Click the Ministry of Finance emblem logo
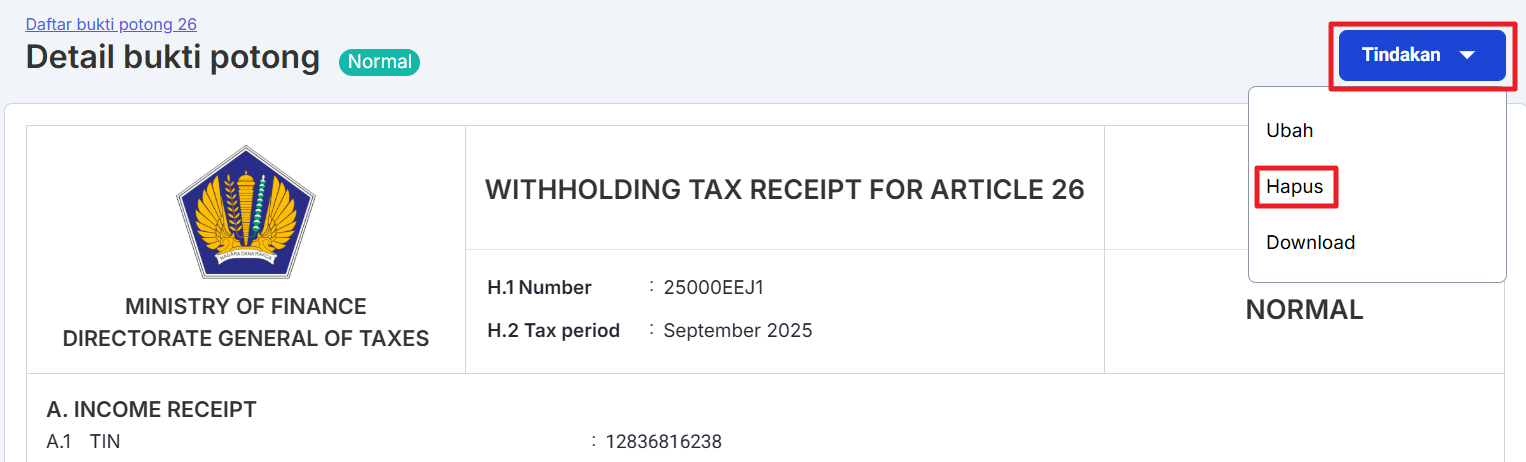The width and height of the screenshot is (1526, 462). pyautogui.click(x=246, y=211)
